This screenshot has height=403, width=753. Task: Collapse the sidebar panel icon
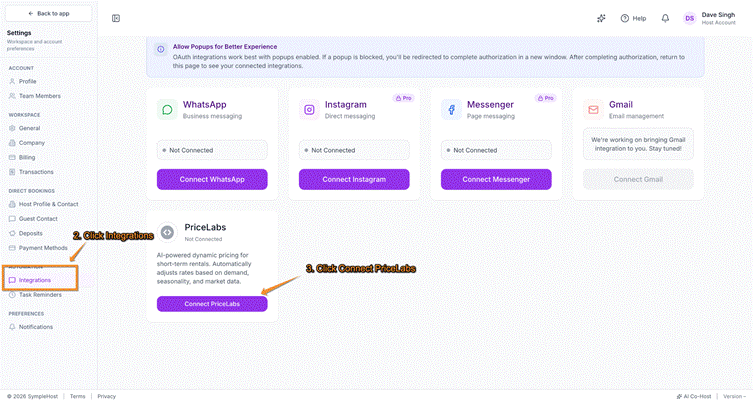pyautogui.click(x=116, y=18)
